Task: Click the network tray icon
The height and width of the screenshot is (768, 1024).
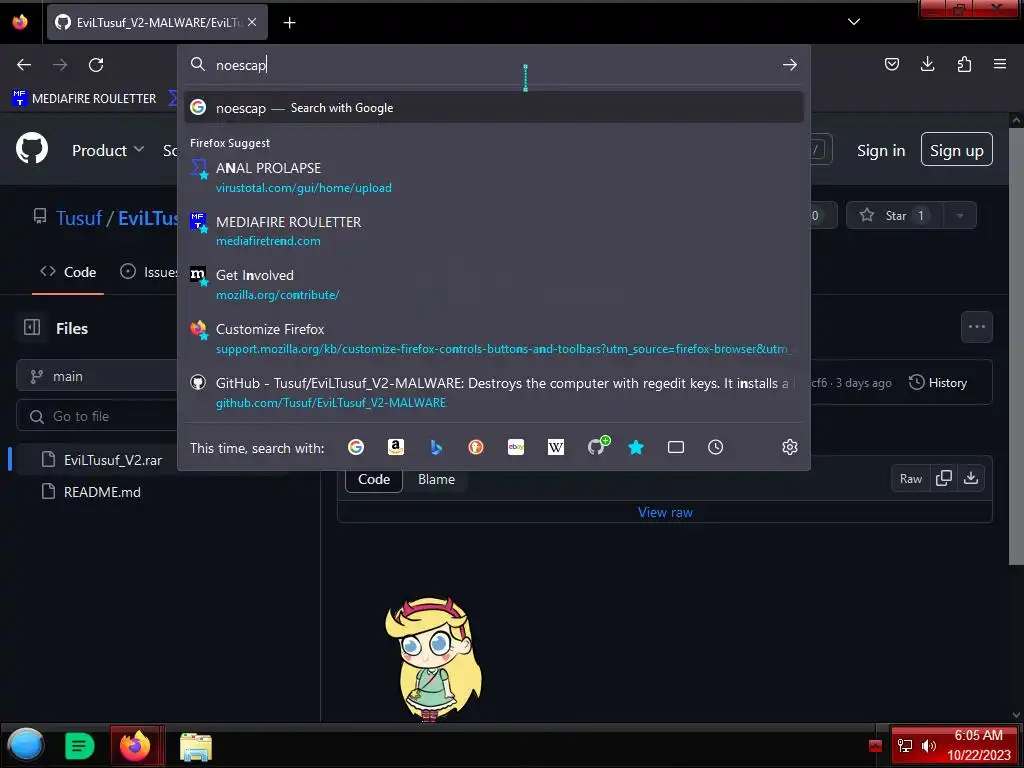Action: (x=904, y=746)
